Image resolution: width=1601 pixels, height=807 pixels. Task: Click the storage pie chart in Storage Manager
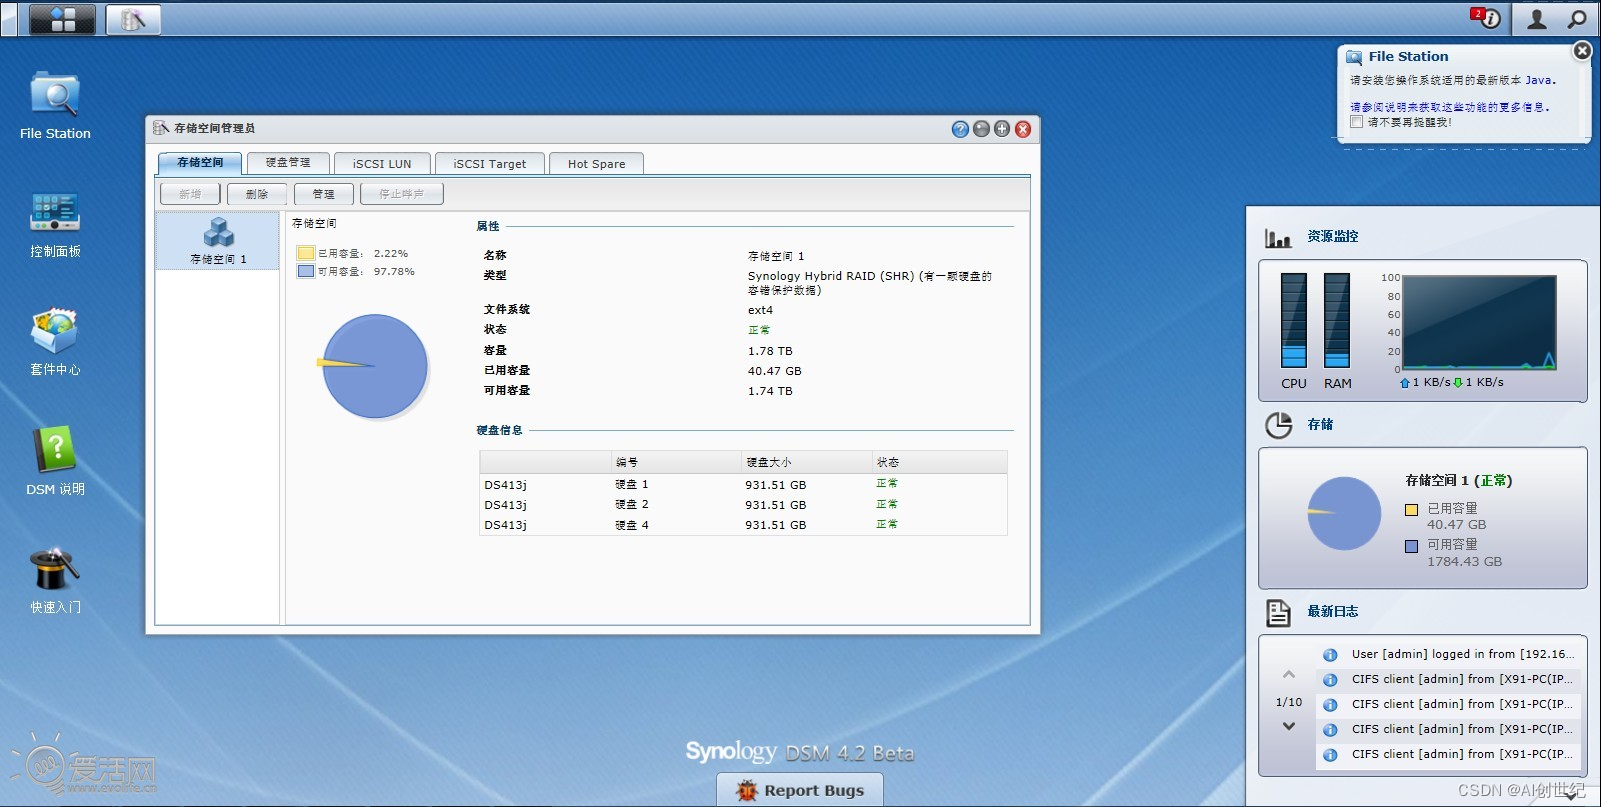click(375, 366)
